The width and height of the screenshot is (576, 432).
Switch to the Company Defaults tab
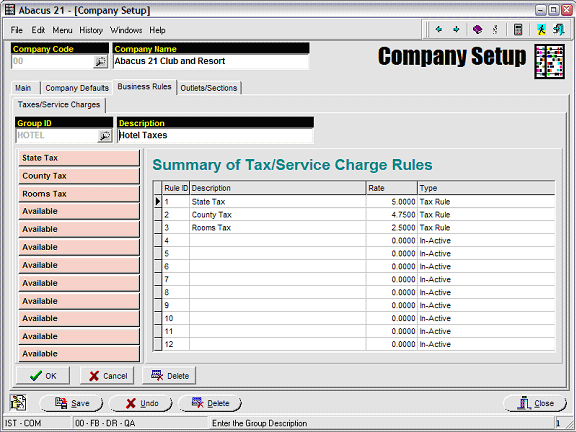[77, 88]
